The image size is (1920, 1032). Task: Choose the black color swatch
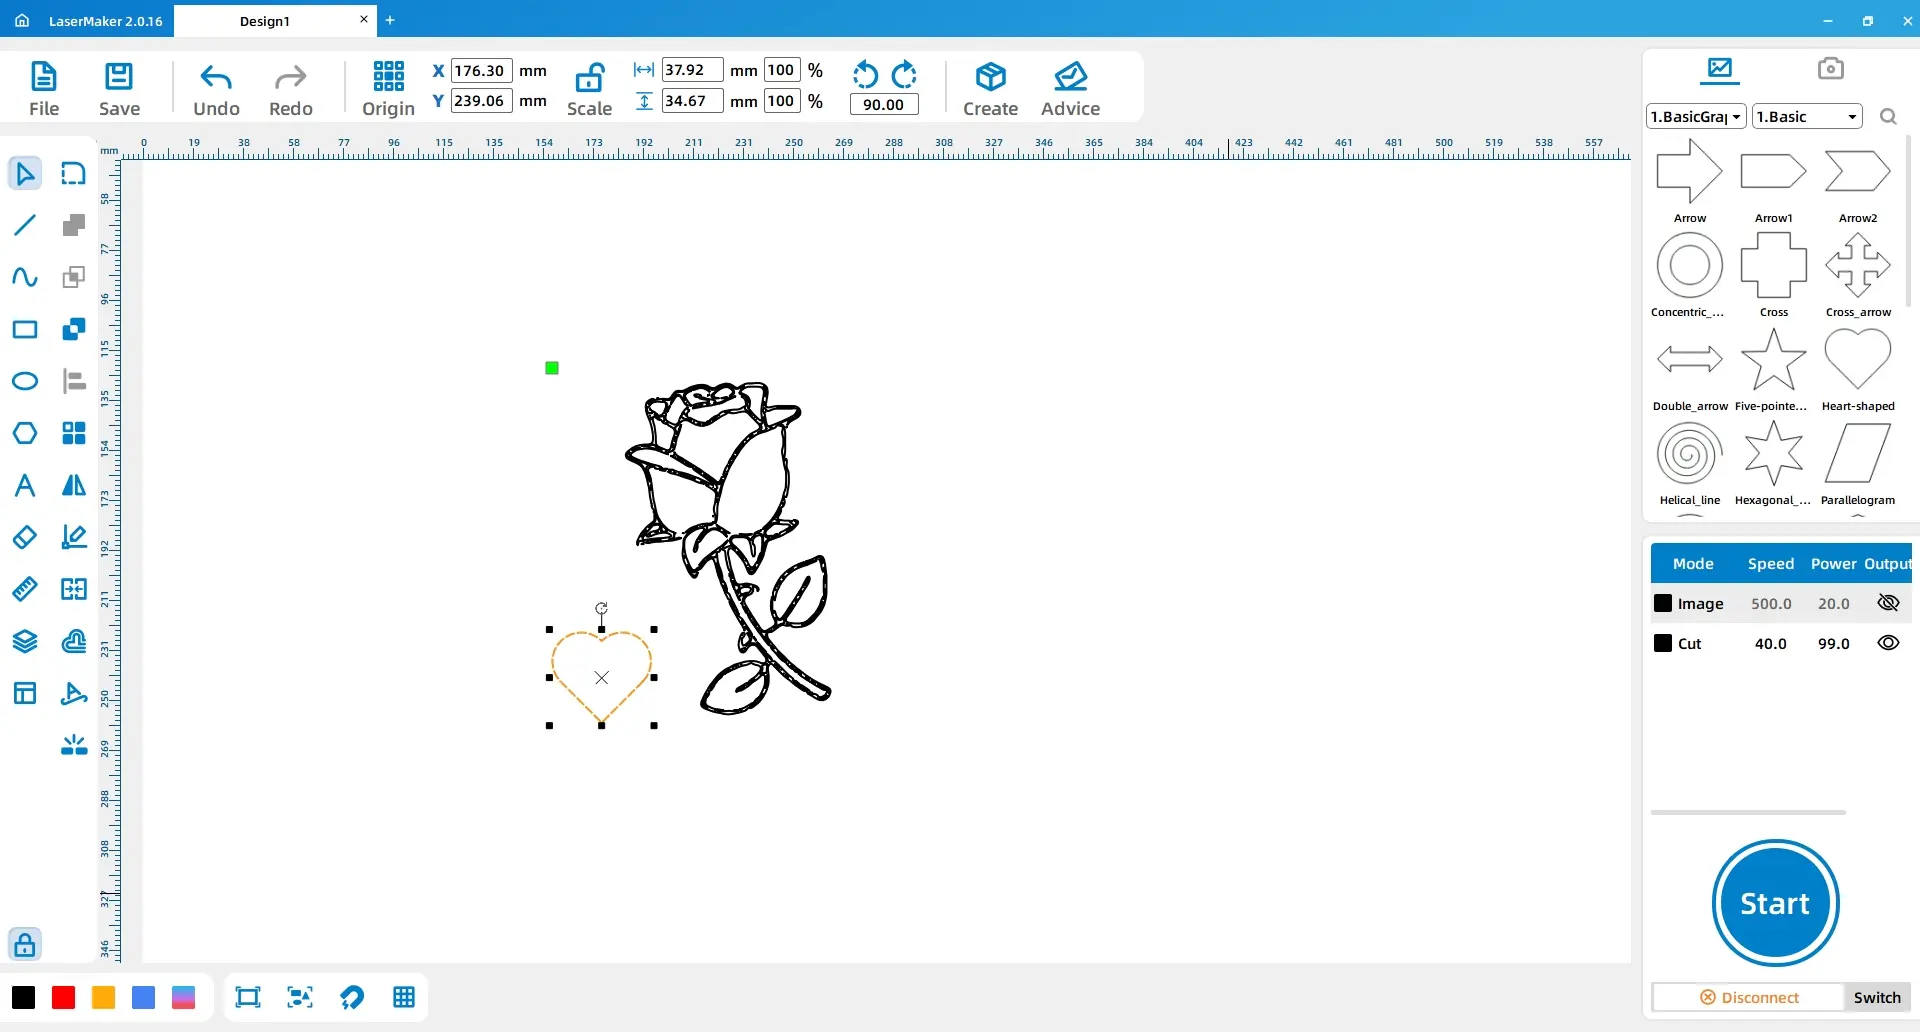point(24,997)
